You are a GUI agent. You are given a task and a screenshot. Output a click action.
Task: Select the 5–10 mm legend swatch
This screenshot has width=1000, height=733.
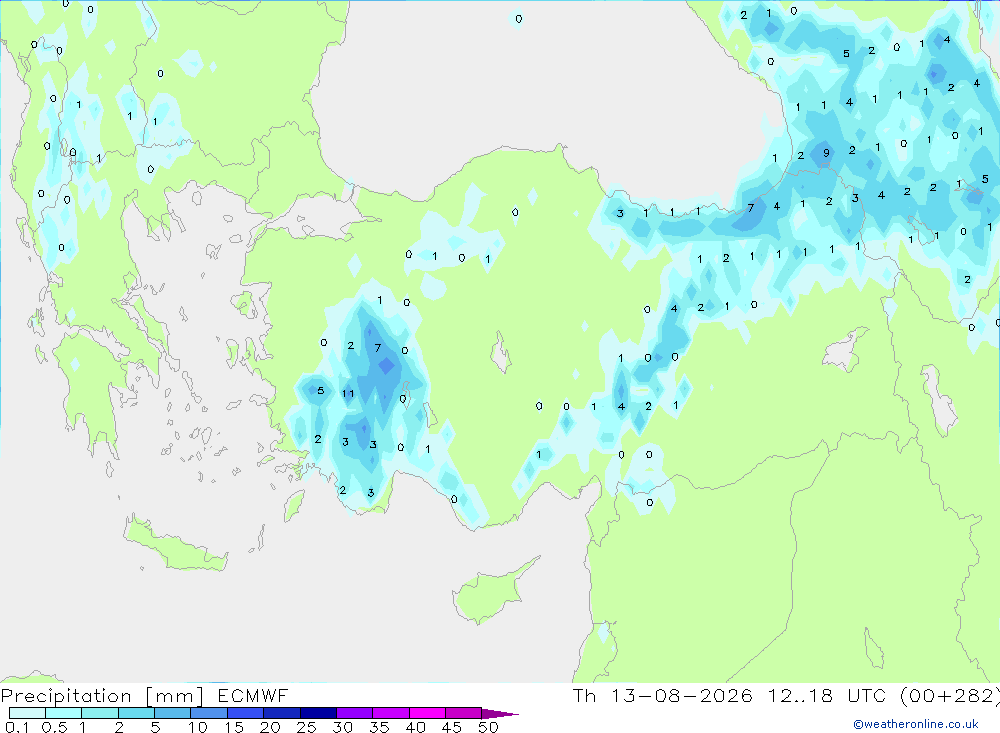(173, 713)
